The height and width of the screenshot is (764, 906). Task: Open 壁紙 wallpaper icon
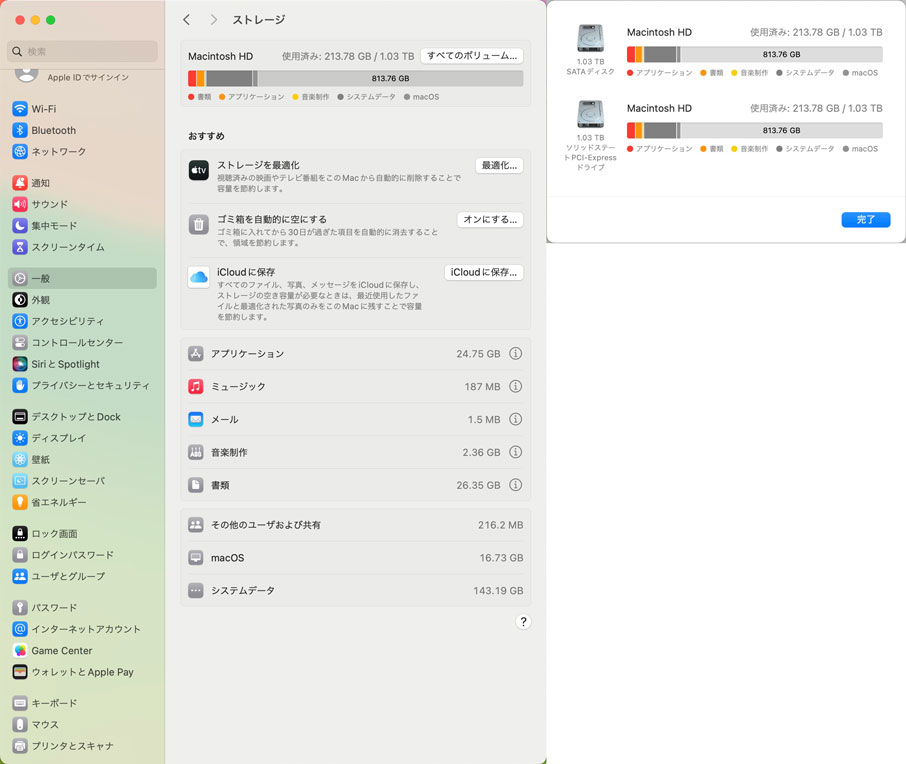20,459
